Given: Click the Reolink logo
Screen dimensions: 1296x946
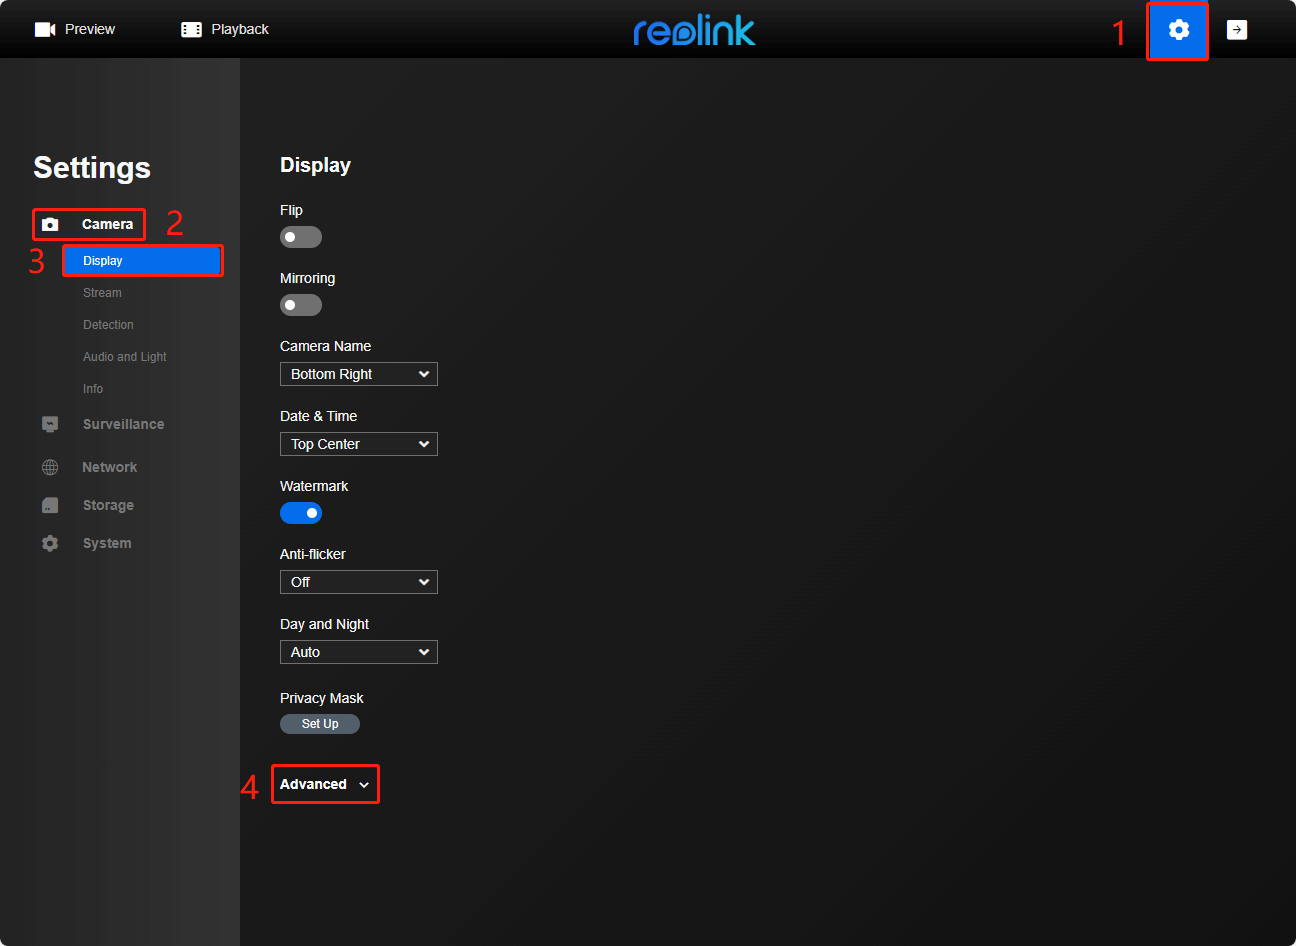Looking at the screenshot, I should [694, 31].
